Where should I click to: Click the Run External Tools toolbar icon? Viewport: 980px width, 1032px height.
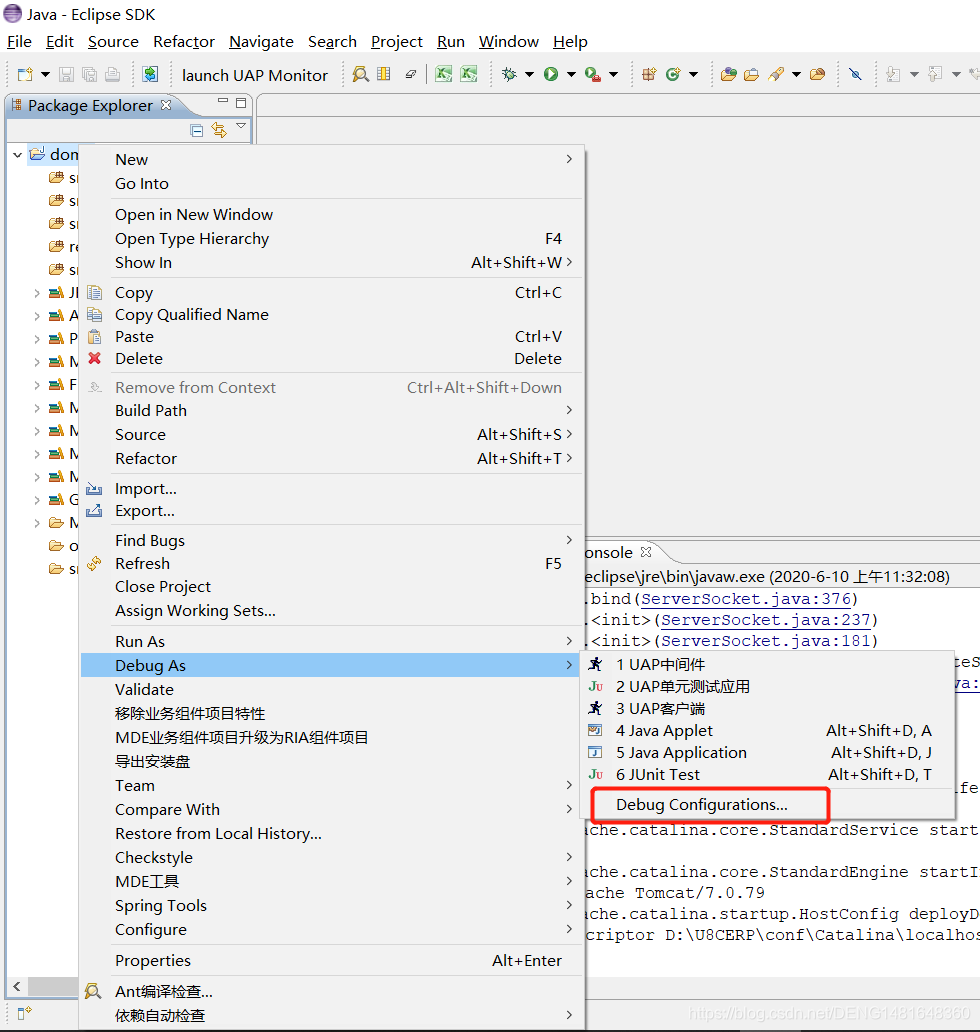coord(592,74)
